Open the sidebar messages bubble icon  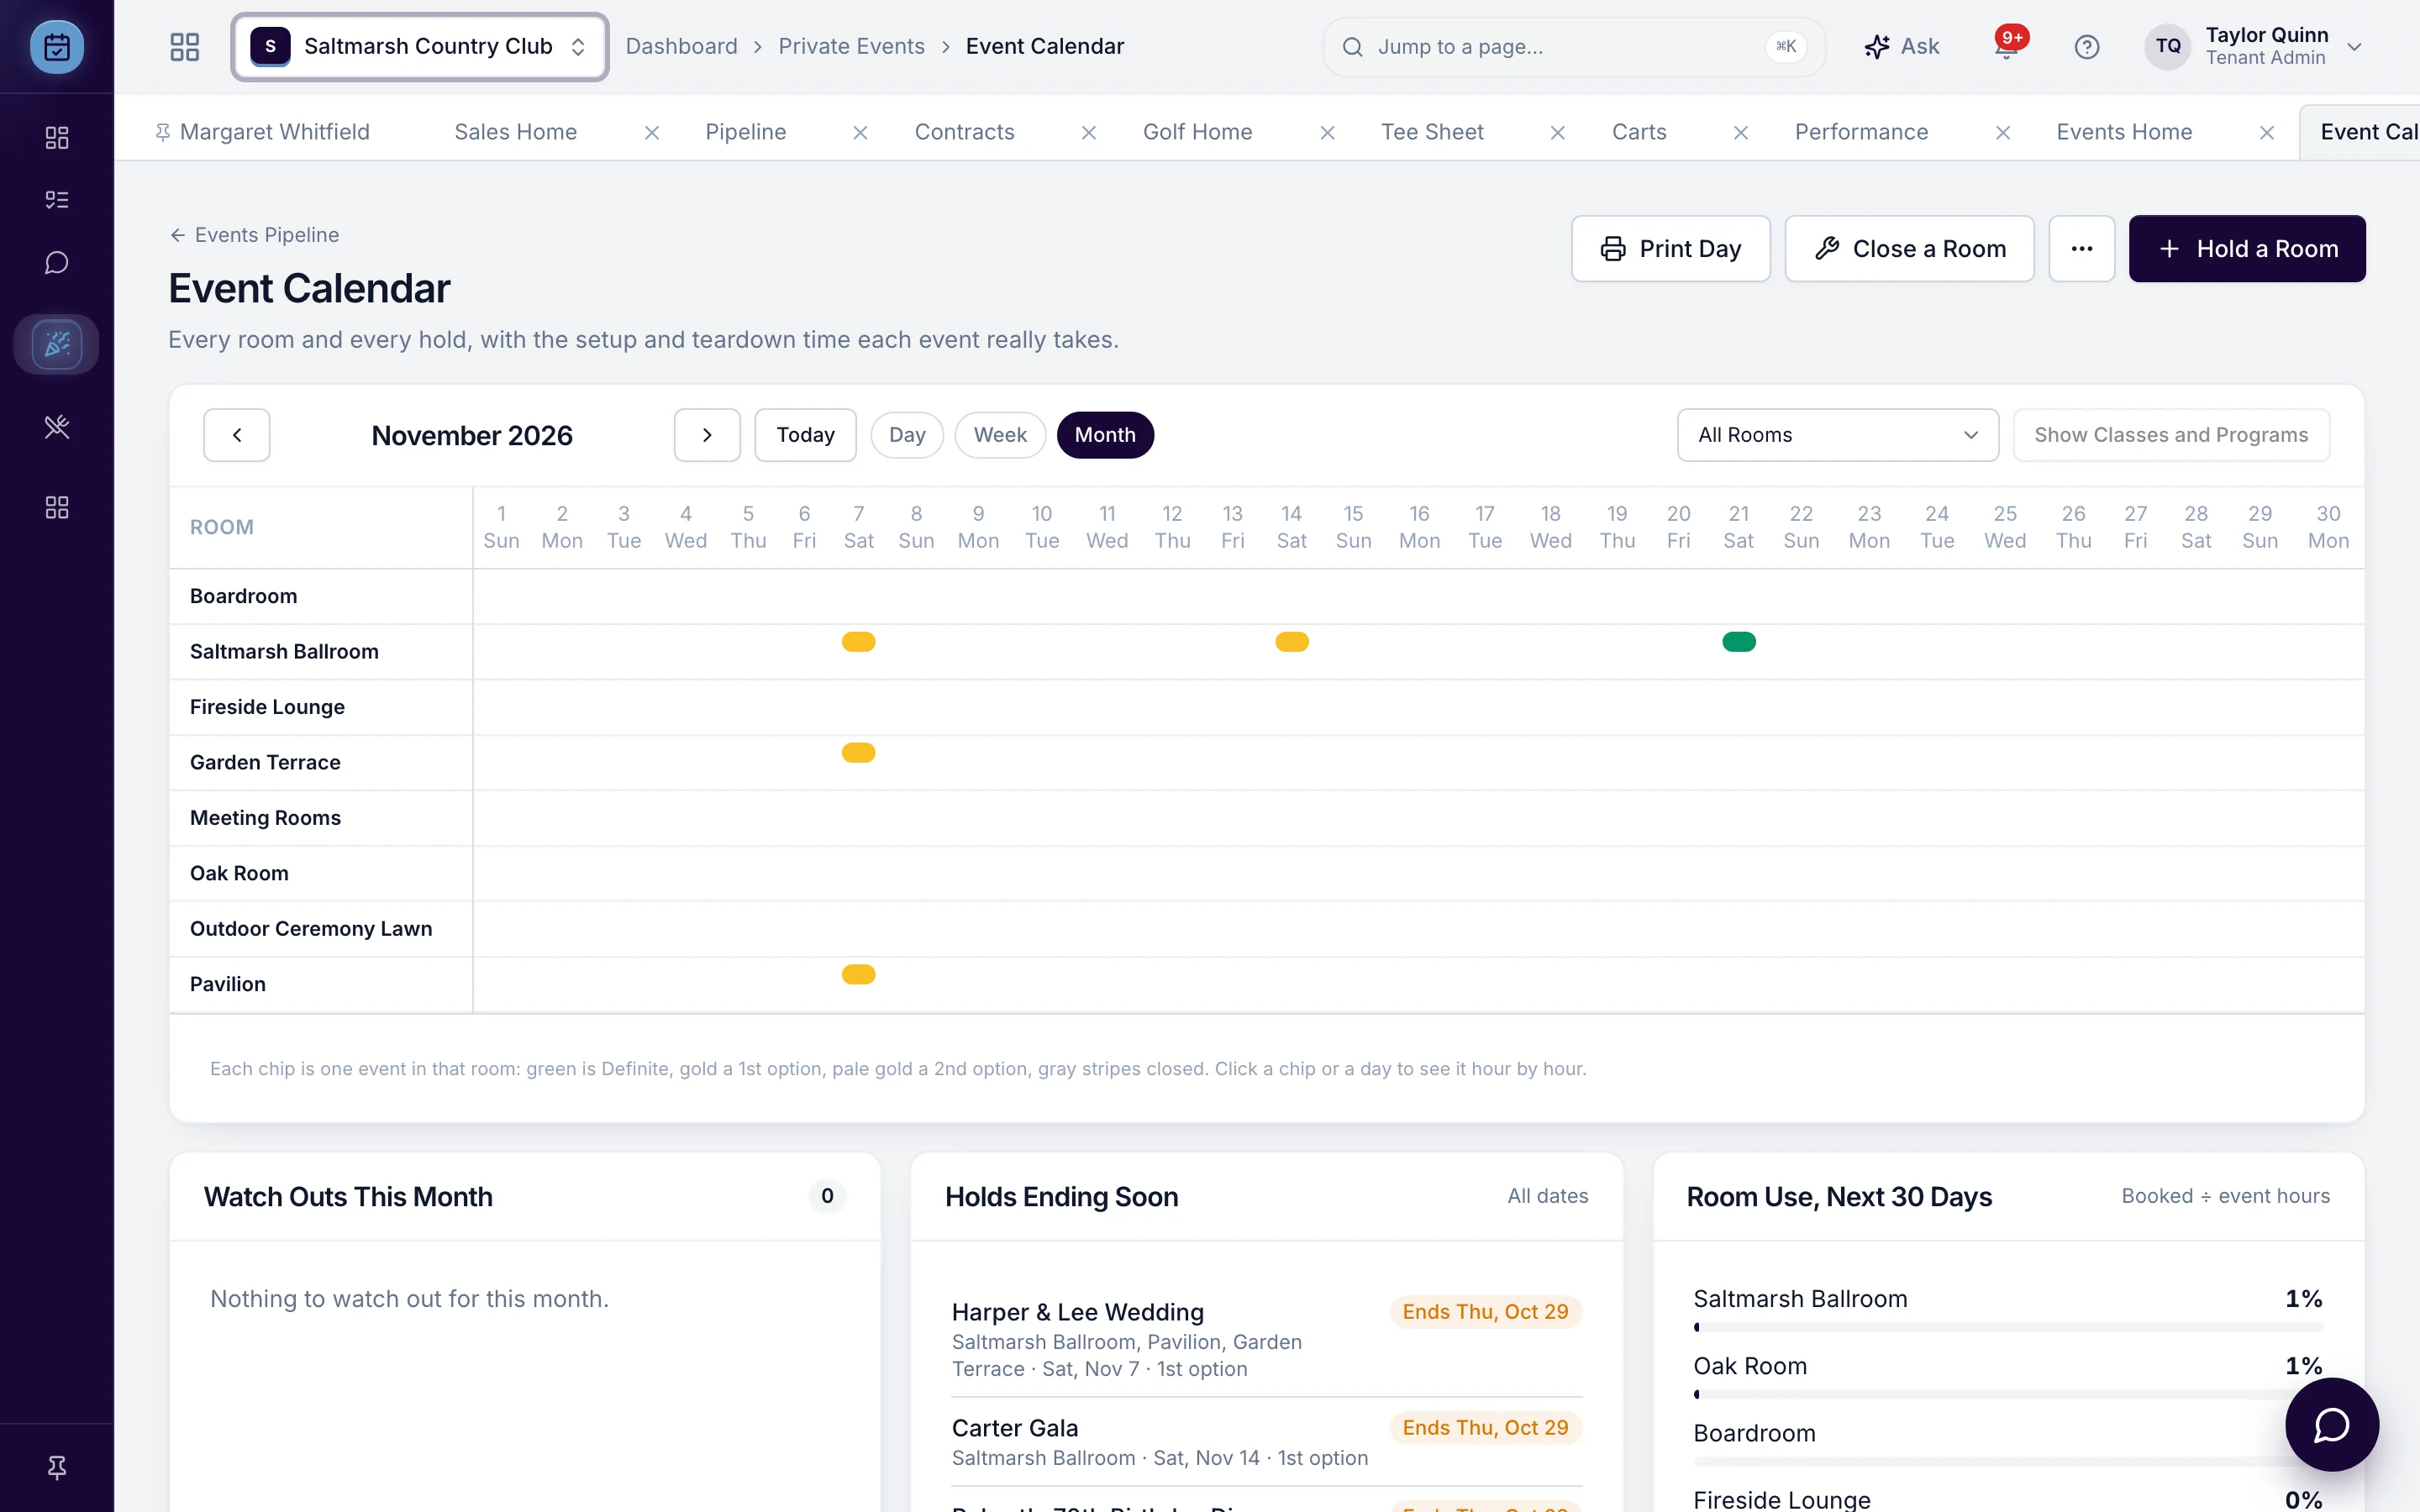57,263
